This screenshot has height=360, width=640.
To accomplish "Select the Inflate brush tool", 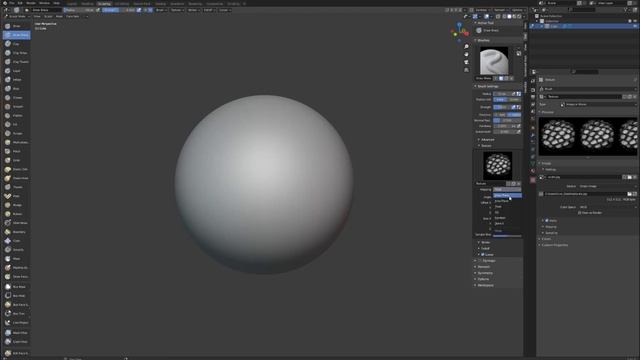I will 16,80.
